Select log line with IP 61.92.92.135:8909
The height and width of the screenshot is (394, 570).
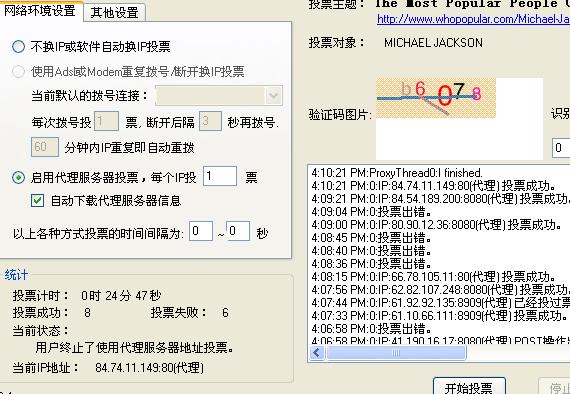point(440,303)
